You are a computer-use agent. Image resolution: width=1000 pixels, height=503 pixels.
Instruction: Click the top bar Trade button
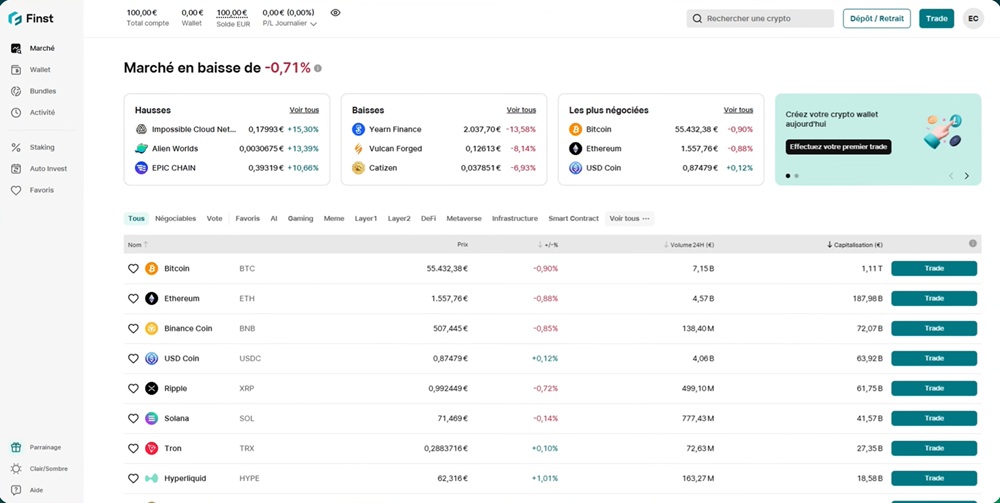click(x=936, y=18)
